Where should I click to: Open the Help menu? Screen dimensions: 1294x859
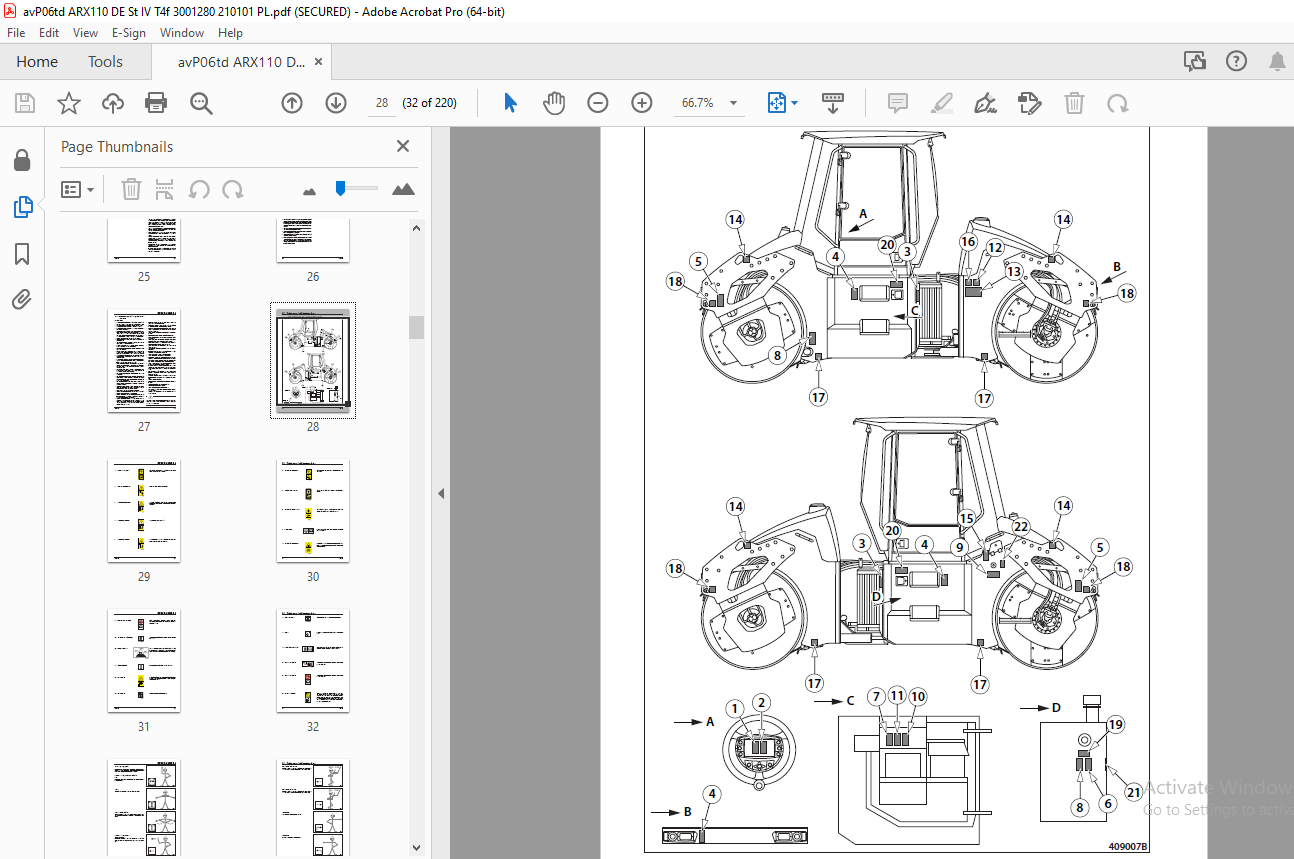[x=230, y=33]
